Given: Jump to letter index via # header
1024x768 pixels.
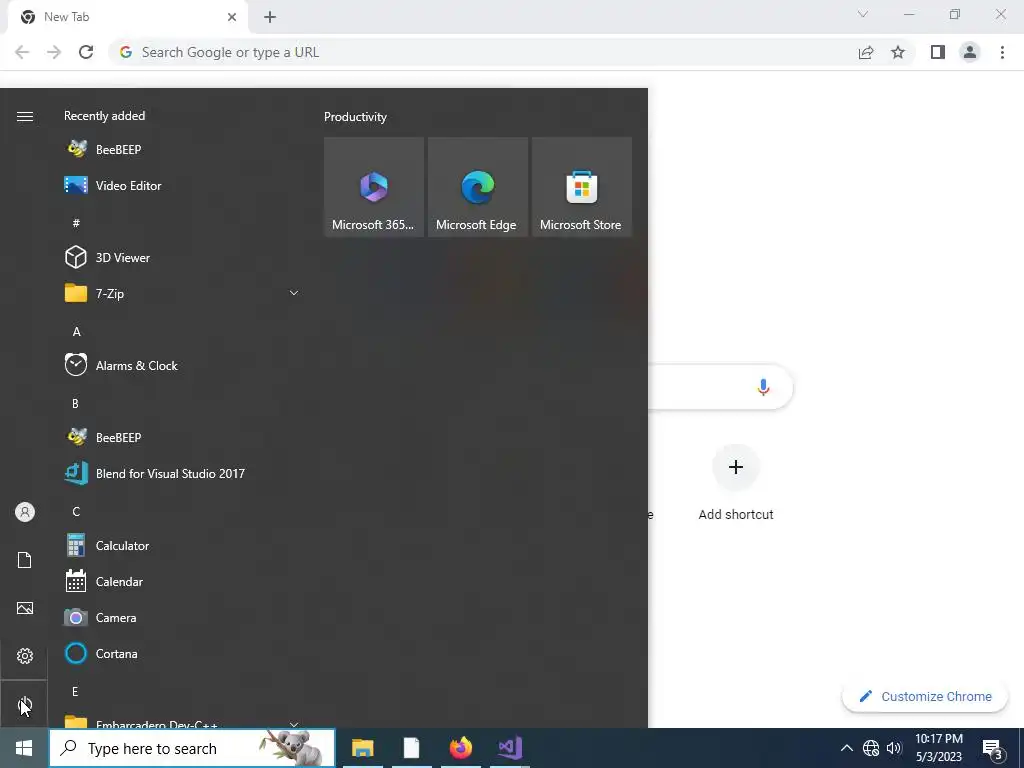Looking at the screenshot, I should 76,223.
